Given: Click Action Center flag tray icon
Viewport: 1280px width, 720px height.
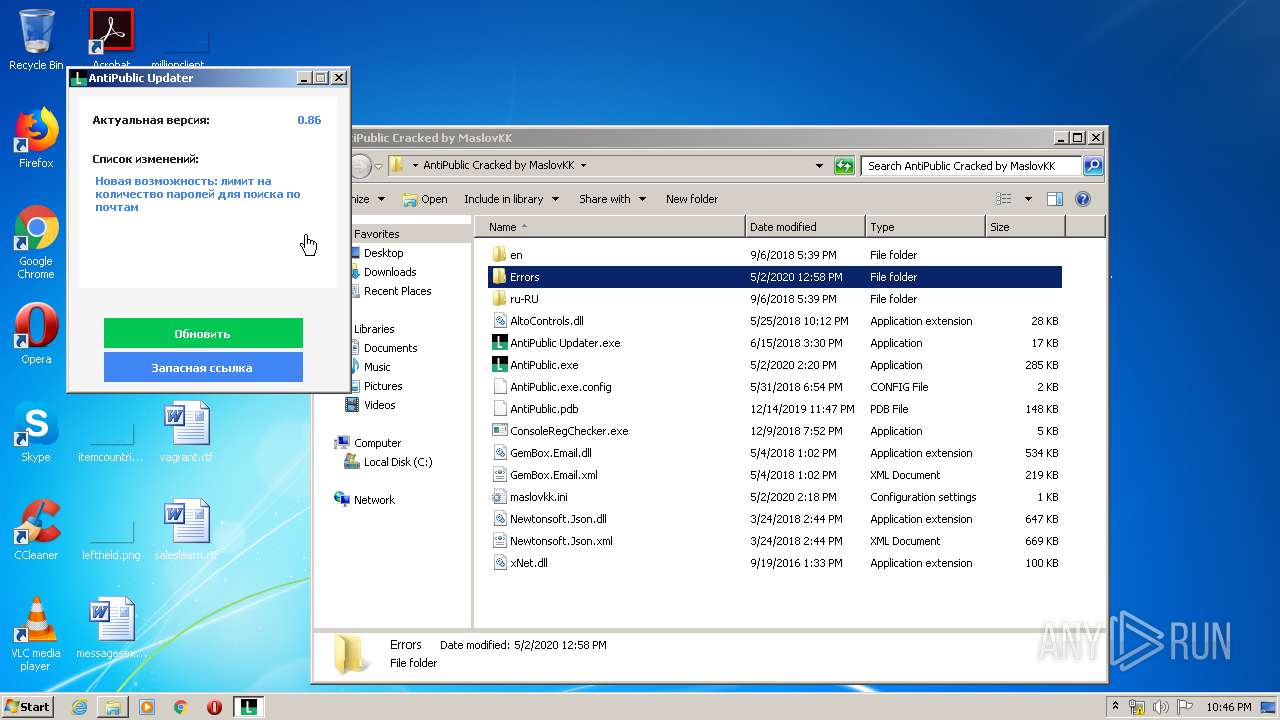Looking at the screenshot, I should (x=1183, y=707).
